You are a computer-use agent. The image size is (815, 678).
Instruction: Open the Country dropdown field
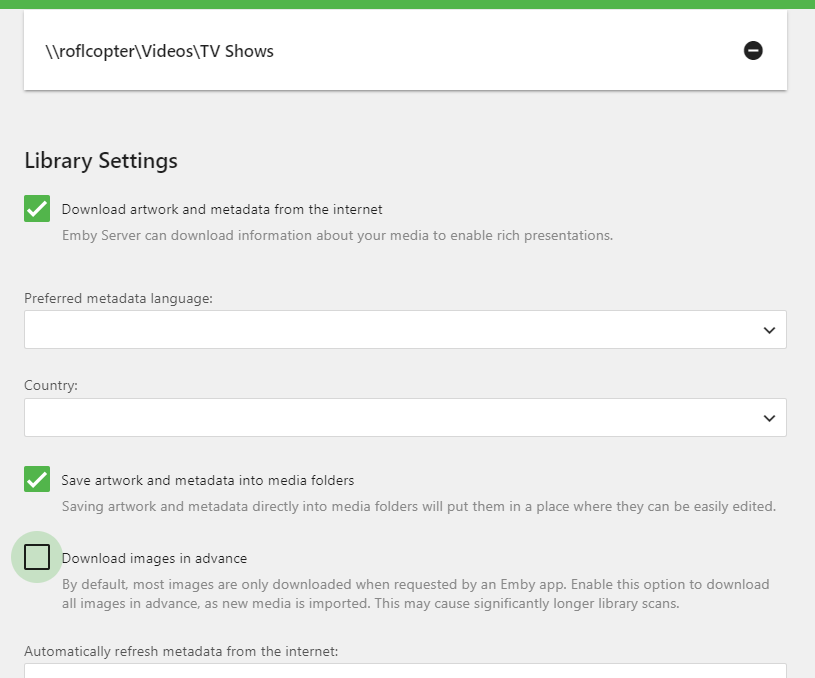390,418
